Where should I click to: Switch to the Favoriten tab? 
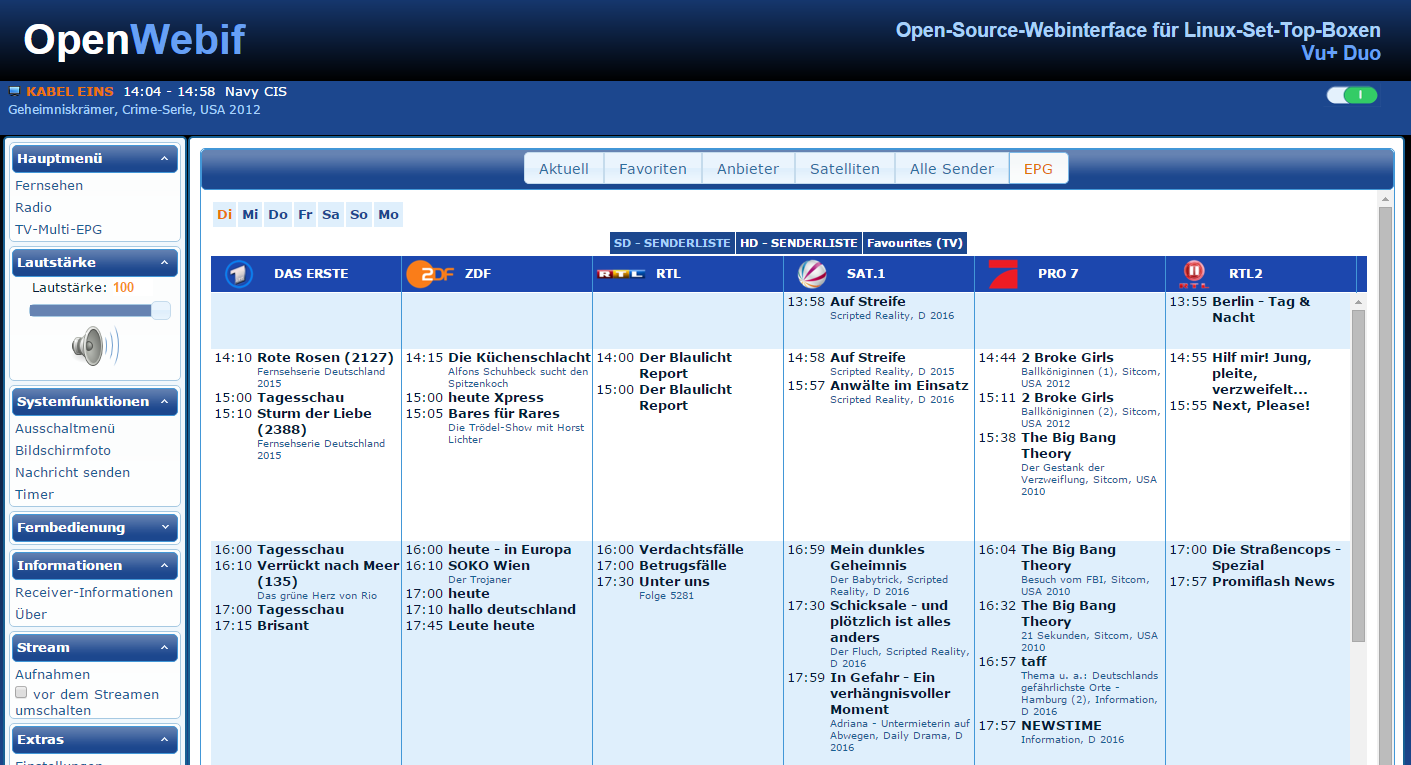click(x=653, y=168)
